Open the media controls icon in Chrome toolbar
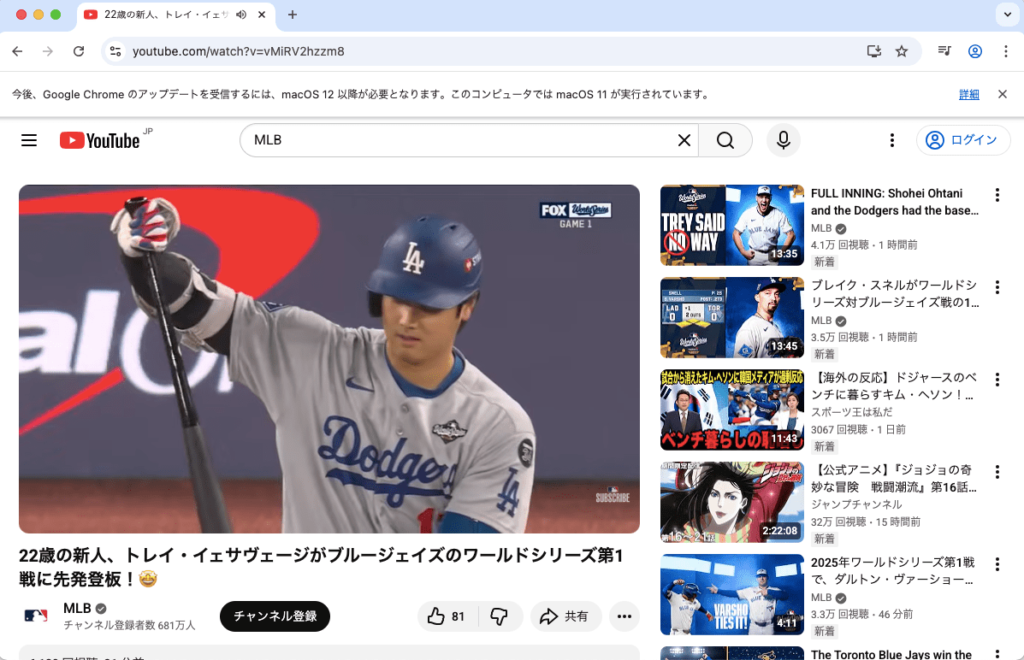The height and width of the screenshot is (660, 1024). pyautogui.click(x=944, y=51)
